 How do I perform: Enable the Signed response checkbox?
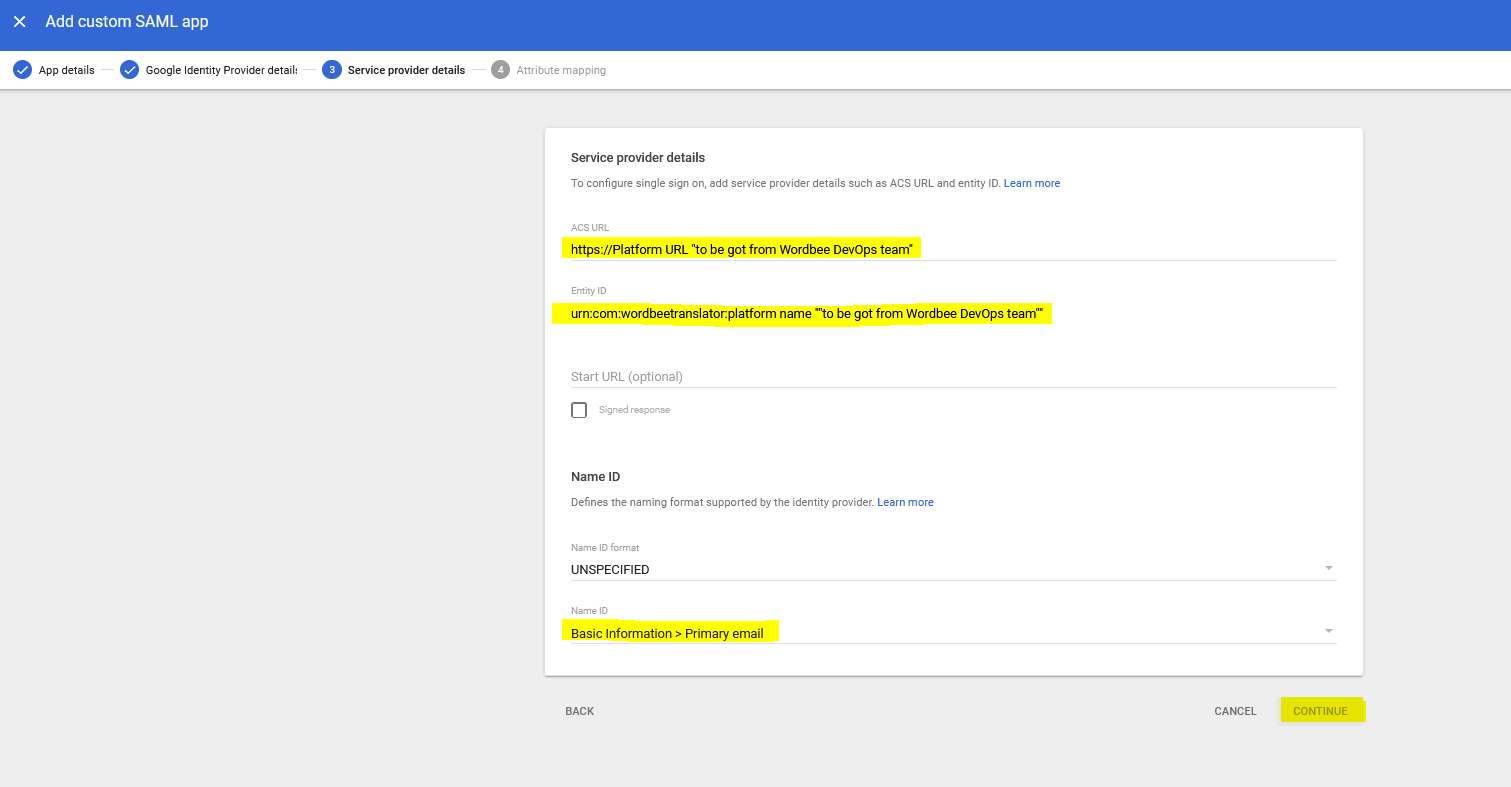pos(579,410)
